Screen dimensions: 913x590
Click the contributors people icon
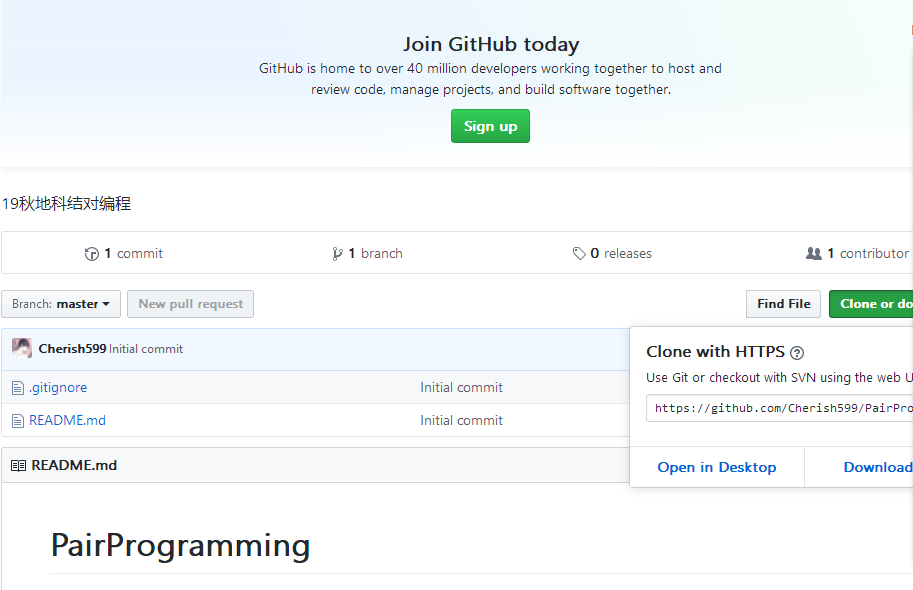tap(813, 253)
